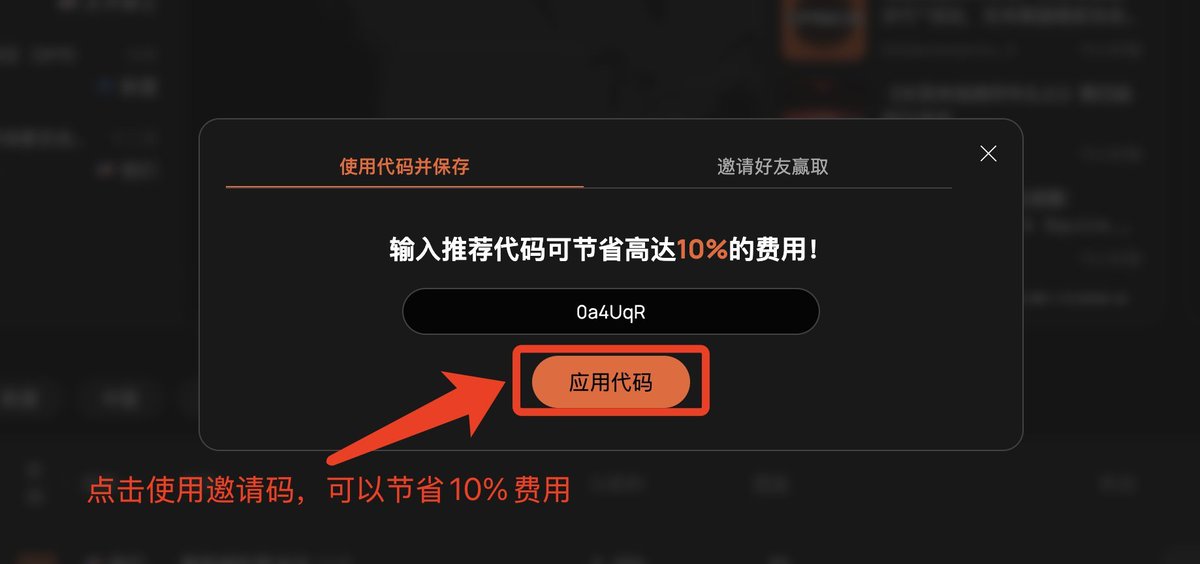This screenshot has height=564, width=1200.
Task: Switch to the 邀请好友赢取 tab
Action: point(772,166)
